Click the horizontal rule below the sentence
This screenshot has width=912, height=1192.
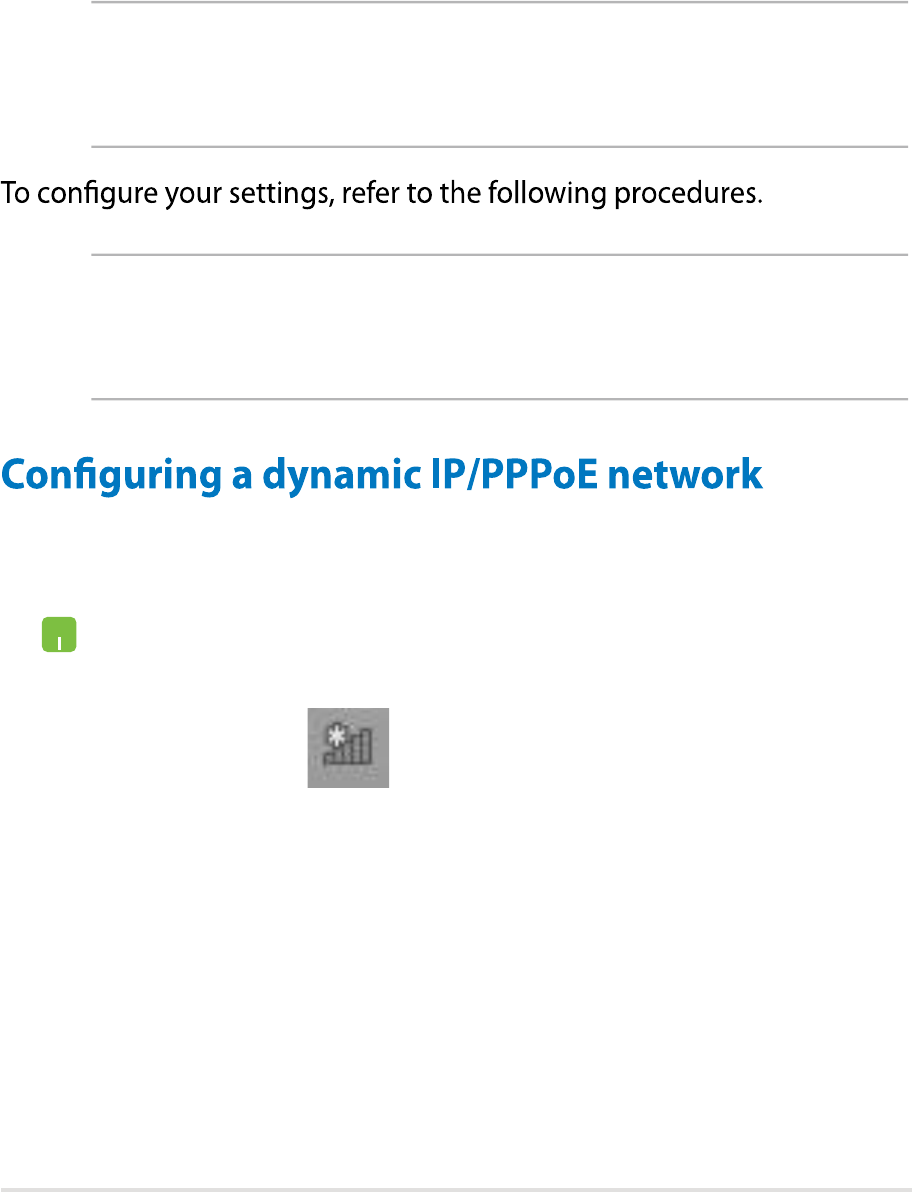498,254
